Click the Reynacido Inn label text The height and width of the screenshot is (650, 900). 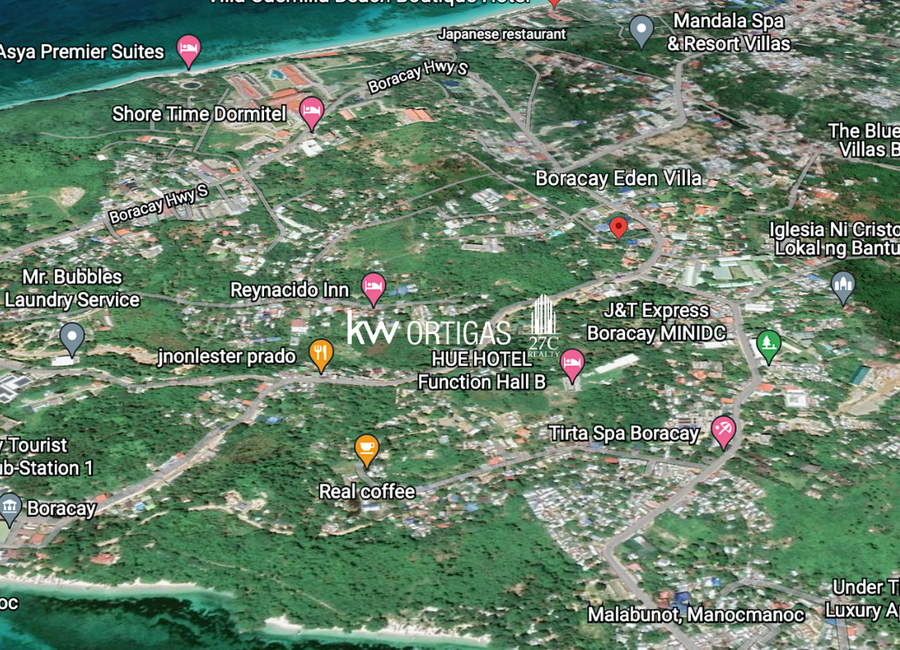coord(289,290)
